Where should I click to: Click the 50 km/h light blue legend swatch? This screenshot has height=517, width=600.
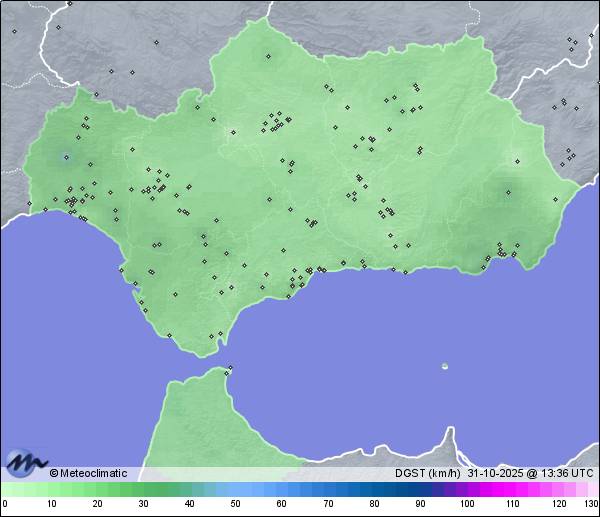tap(235, 489)
